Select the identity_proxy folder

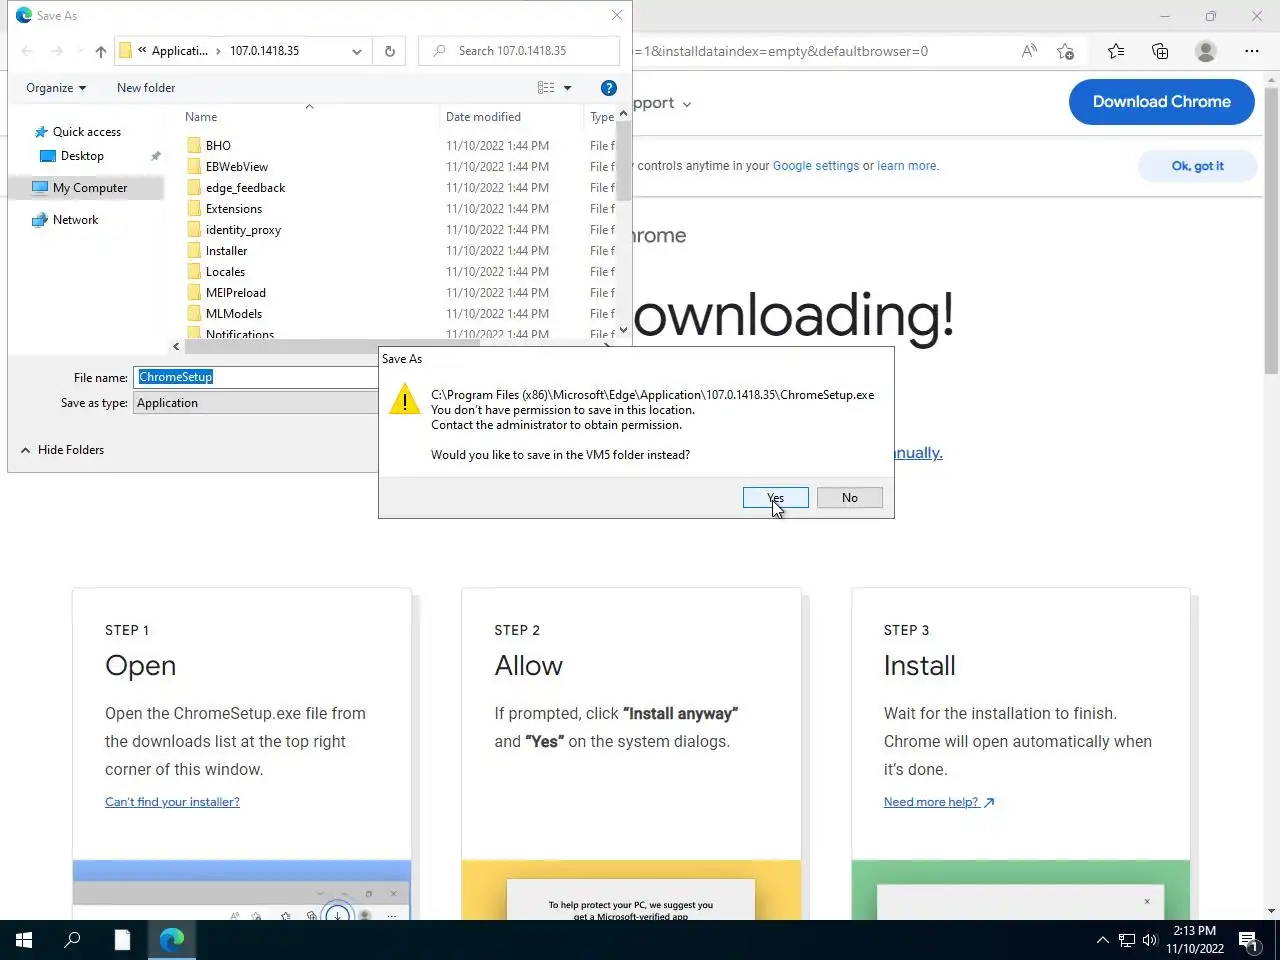click(x=243, y=230)
